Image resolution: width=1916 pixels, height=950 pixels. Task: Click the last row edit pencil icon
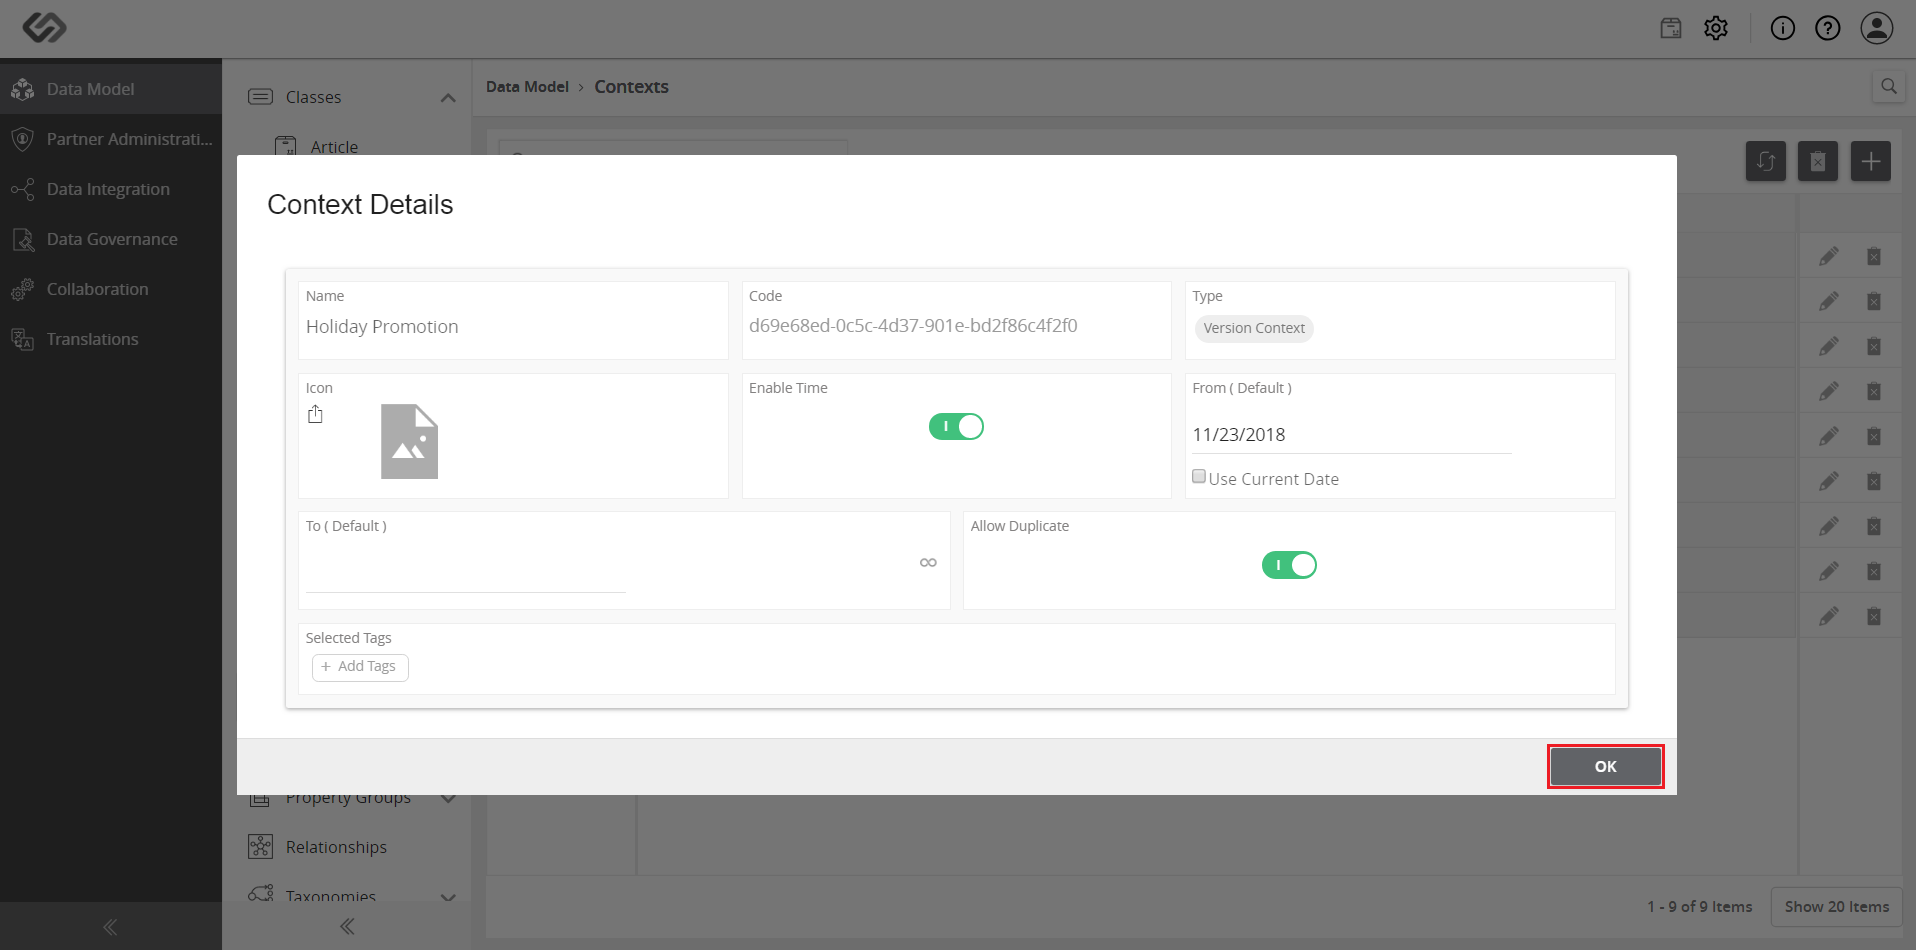point(1829,617)
